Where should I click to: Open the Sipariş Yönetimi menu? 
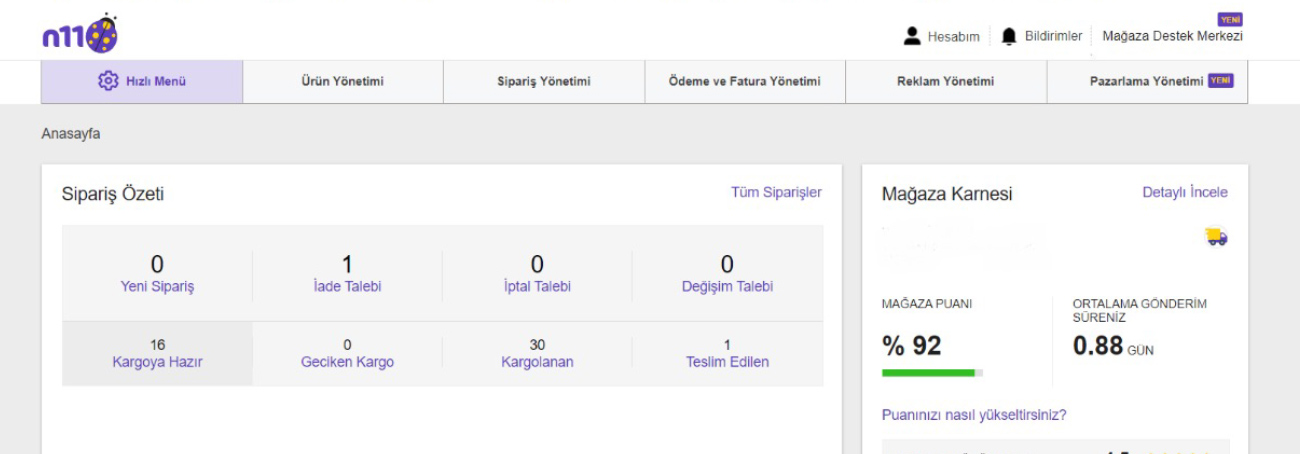[544, 82]
